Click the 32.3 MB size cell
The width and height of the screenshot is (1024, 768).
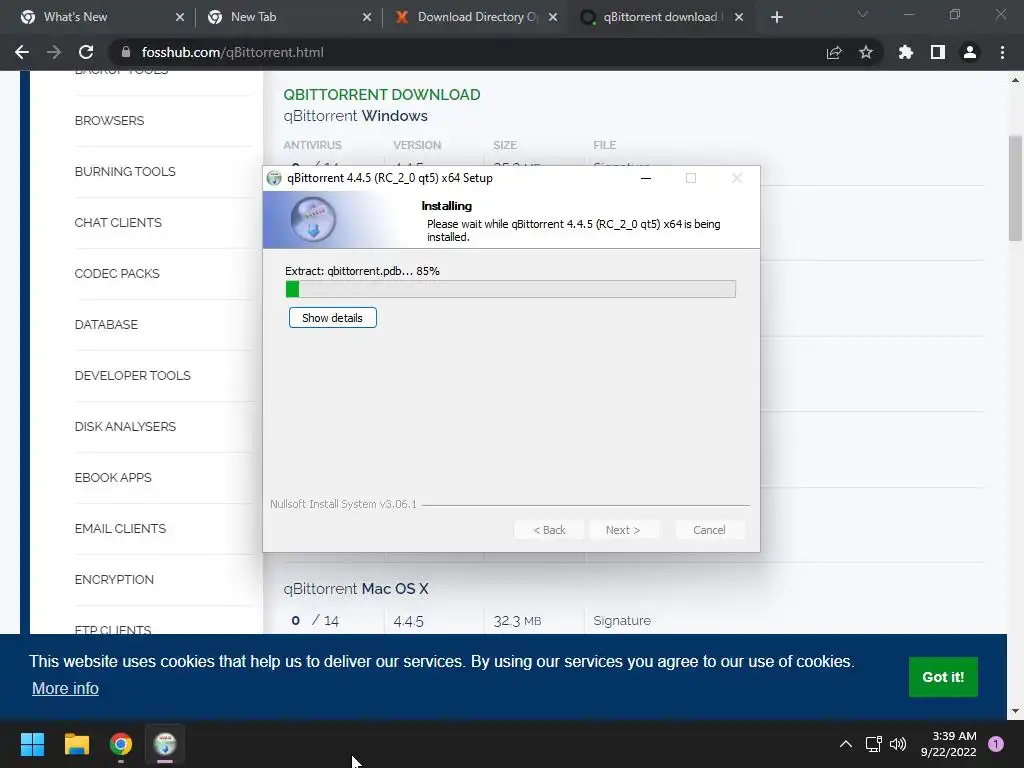click(x=517, y=621)
